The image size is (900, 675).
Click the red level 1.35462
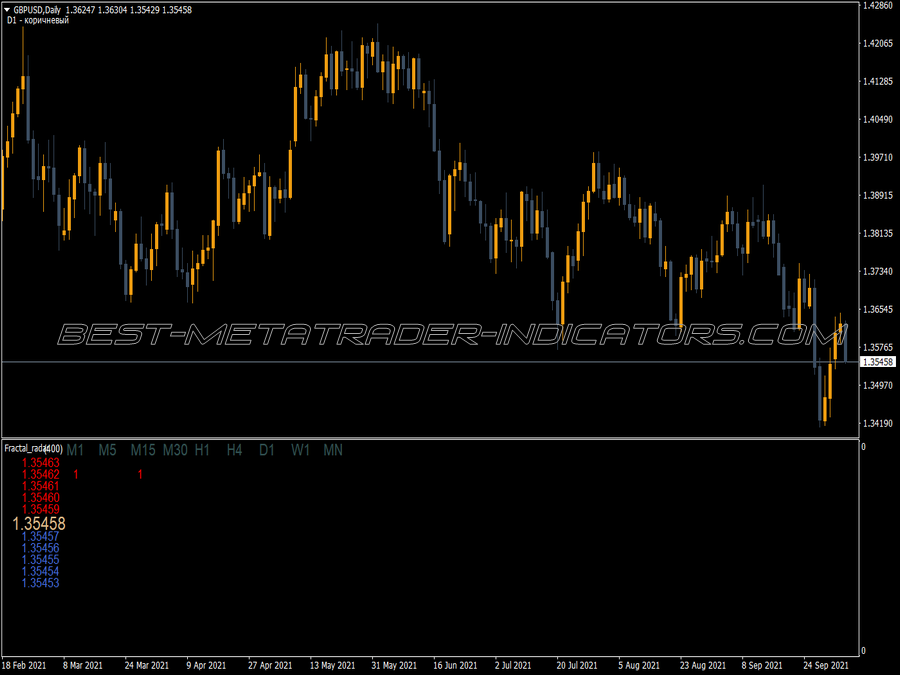[x=40, y=474]
